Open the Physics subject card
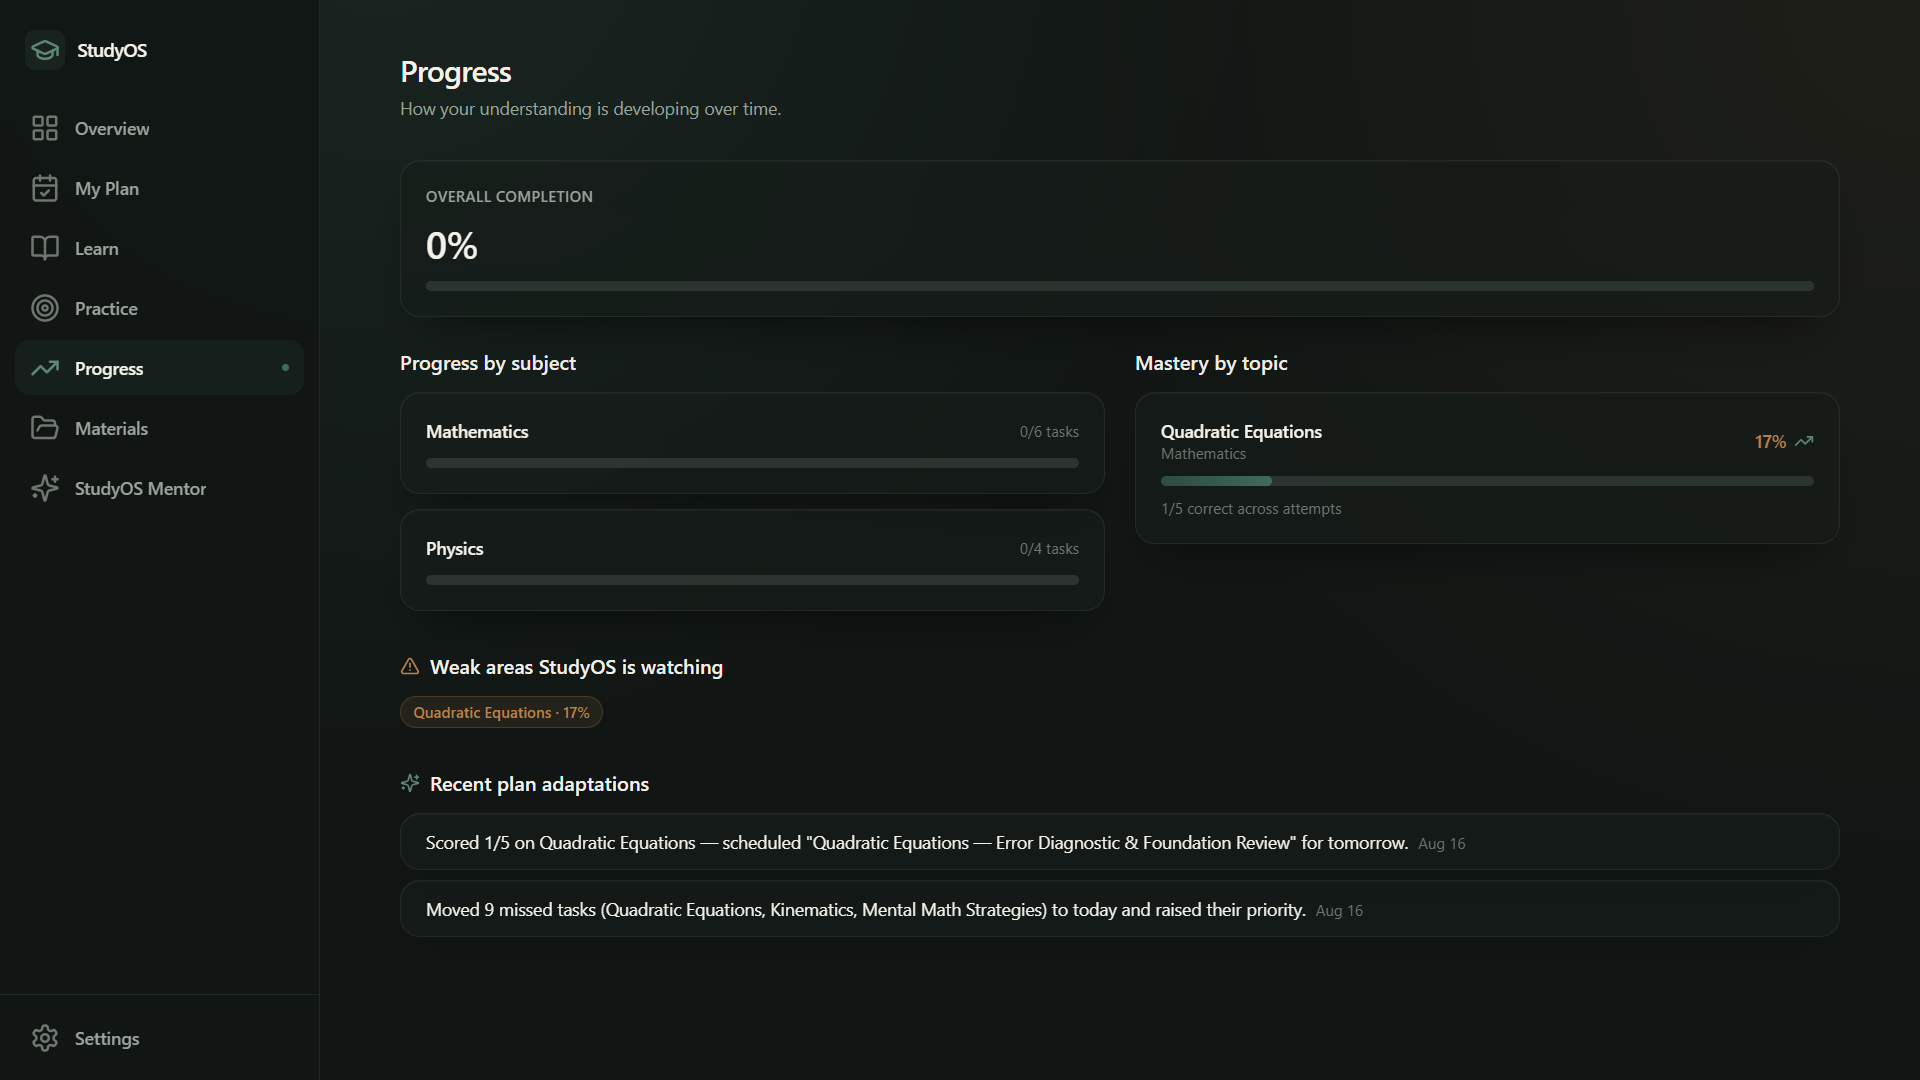Image resolution: width=1920 pixels, height=1080 pixels. [x=752, y=560]
